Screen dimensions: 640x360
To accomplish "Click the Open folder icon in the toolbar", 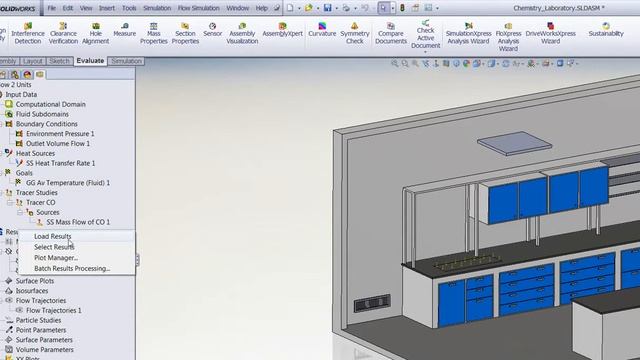I will (x=309, y=8).
